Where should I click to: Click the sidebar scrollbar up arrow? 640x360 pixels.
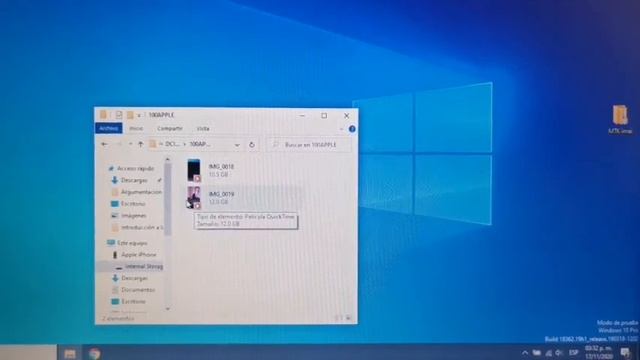(x=168, y=160)
